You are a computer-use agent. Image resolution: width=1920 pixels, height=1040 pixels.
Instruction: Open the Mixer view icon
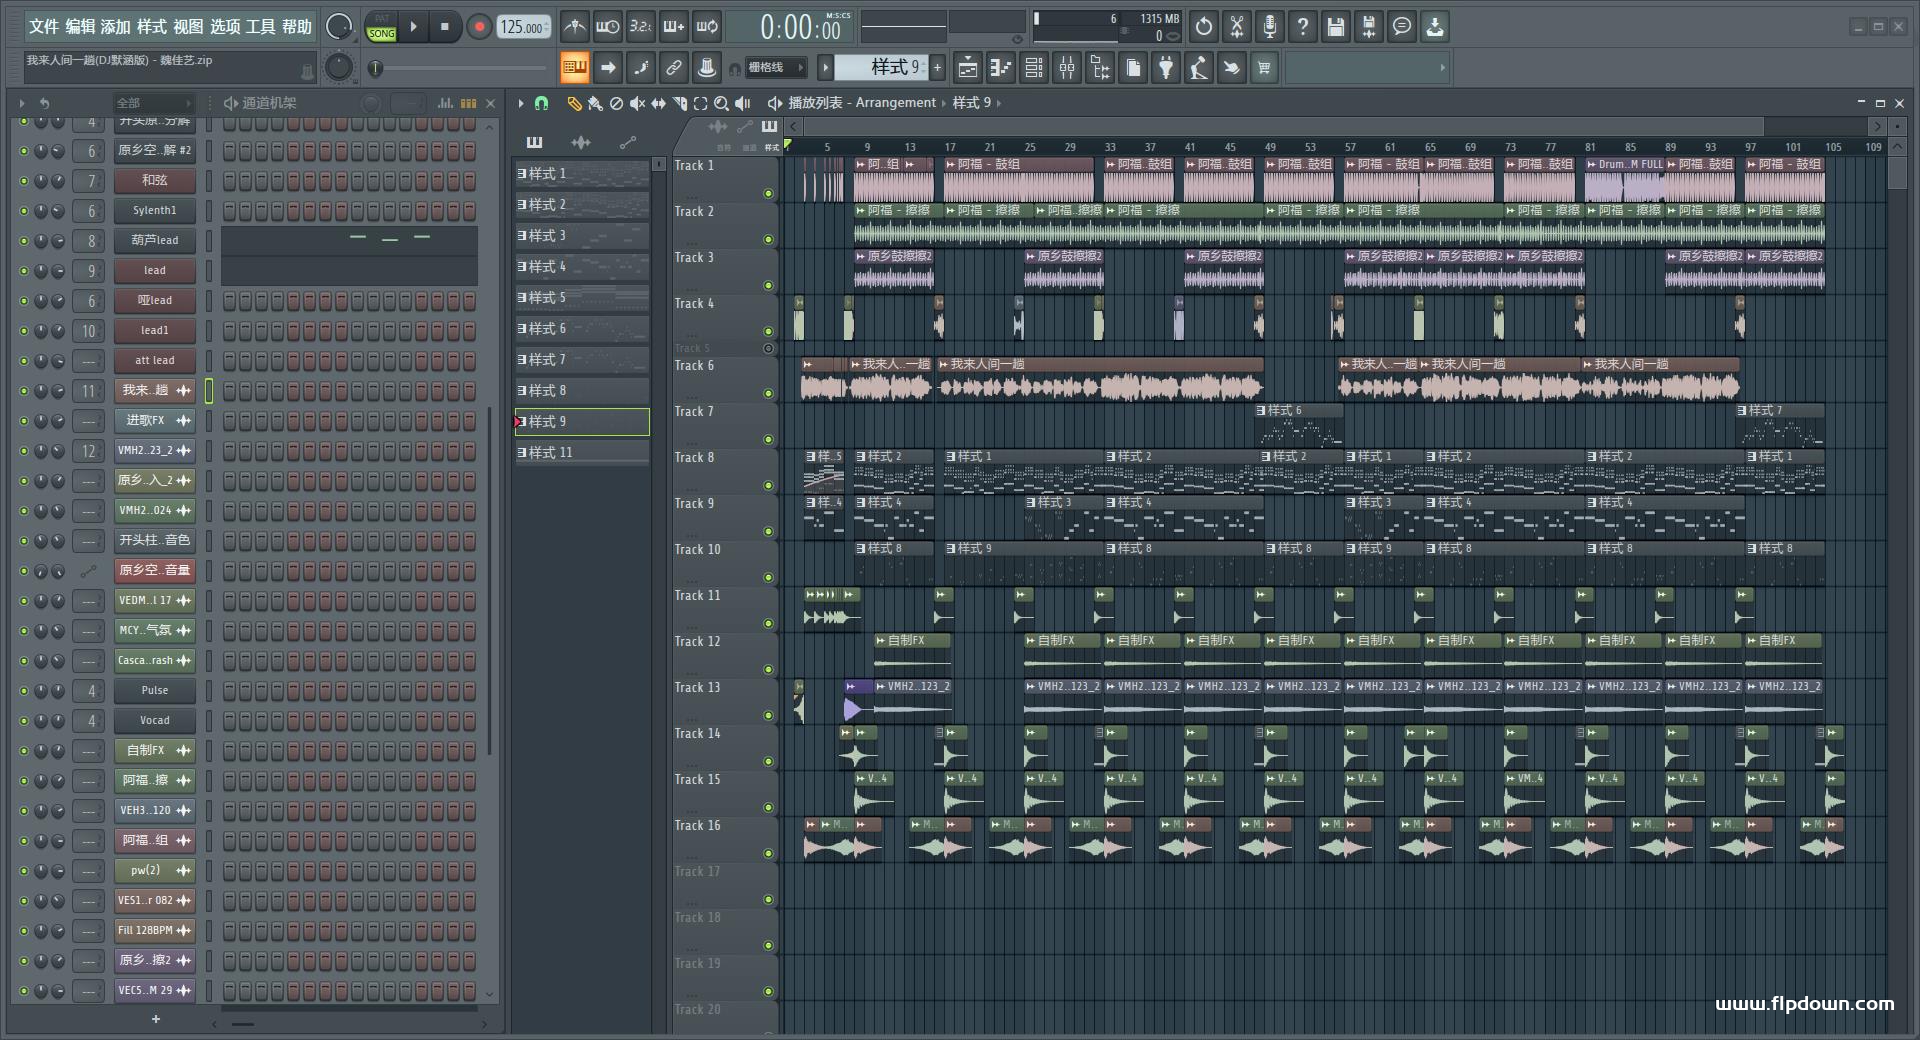tap(1067, 68)
